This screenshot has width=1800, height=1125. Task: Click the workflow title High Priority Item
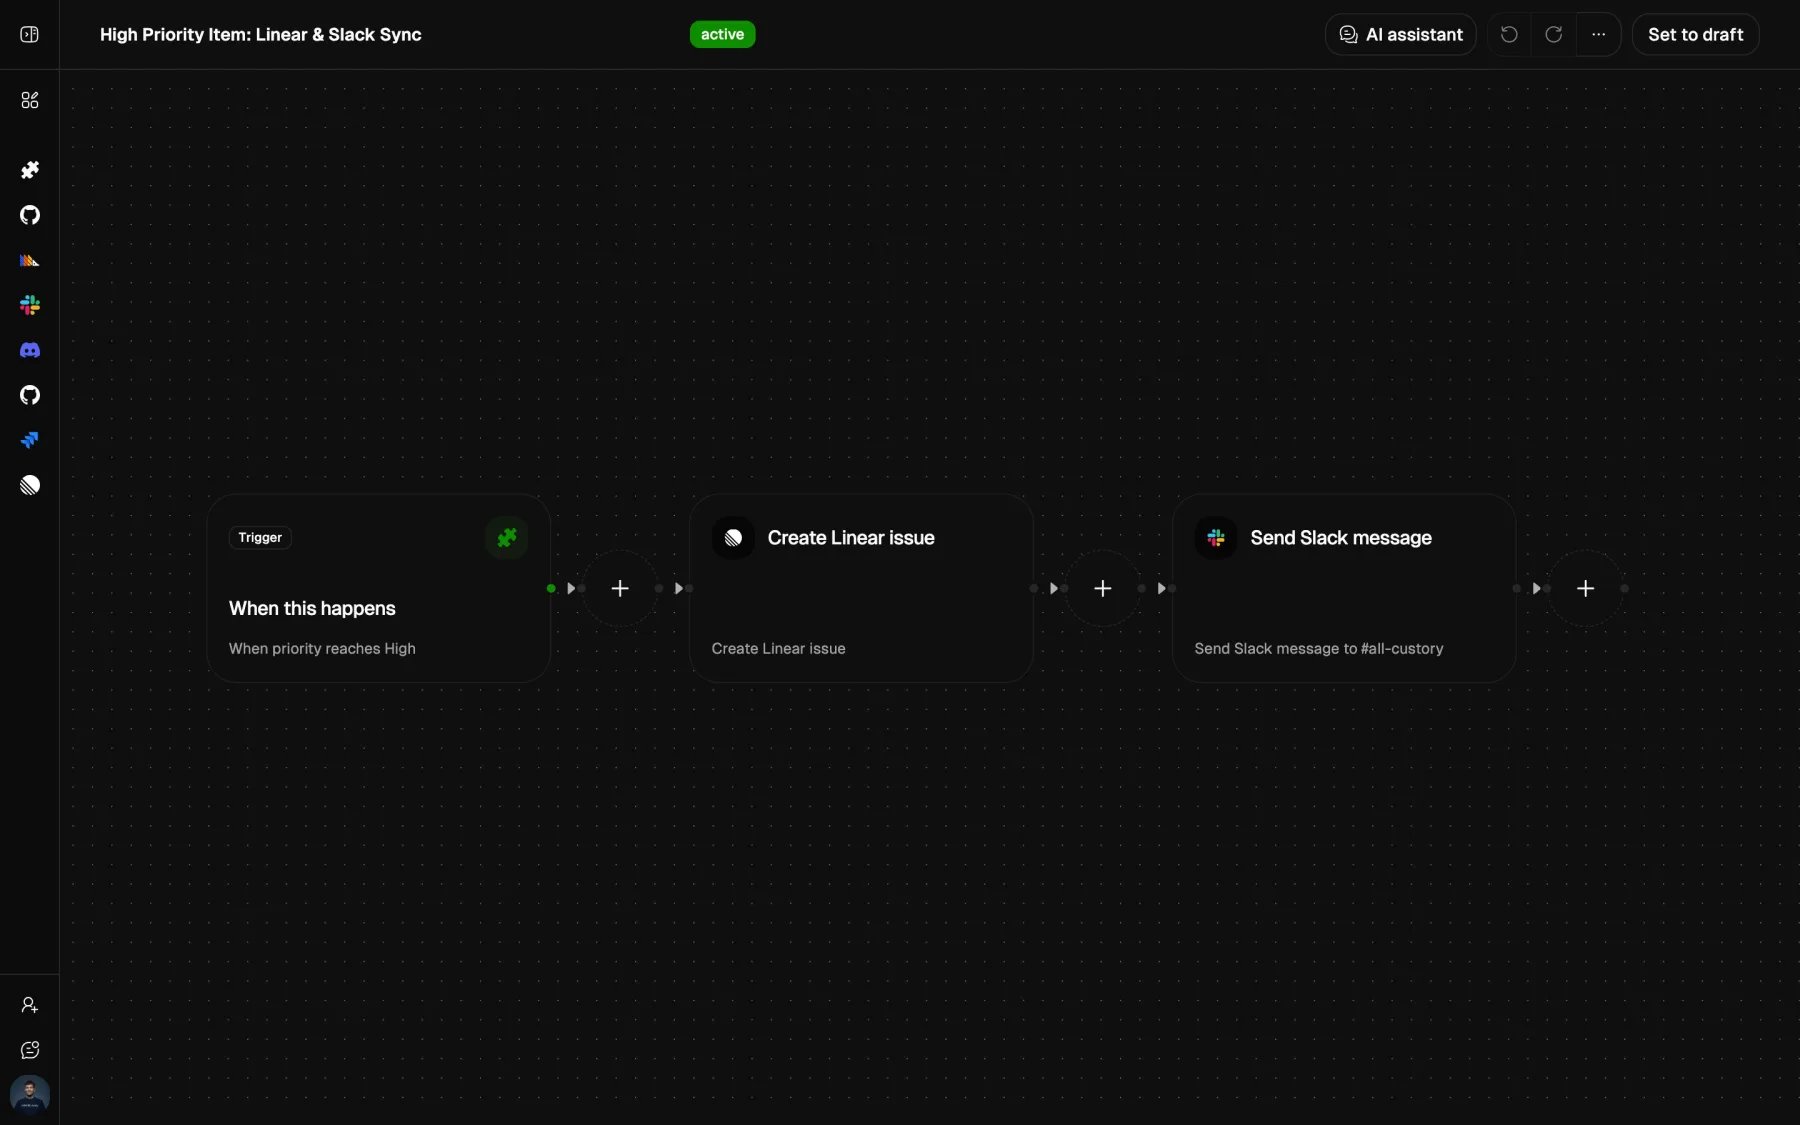pyautogui.click(x=260, y=35)
